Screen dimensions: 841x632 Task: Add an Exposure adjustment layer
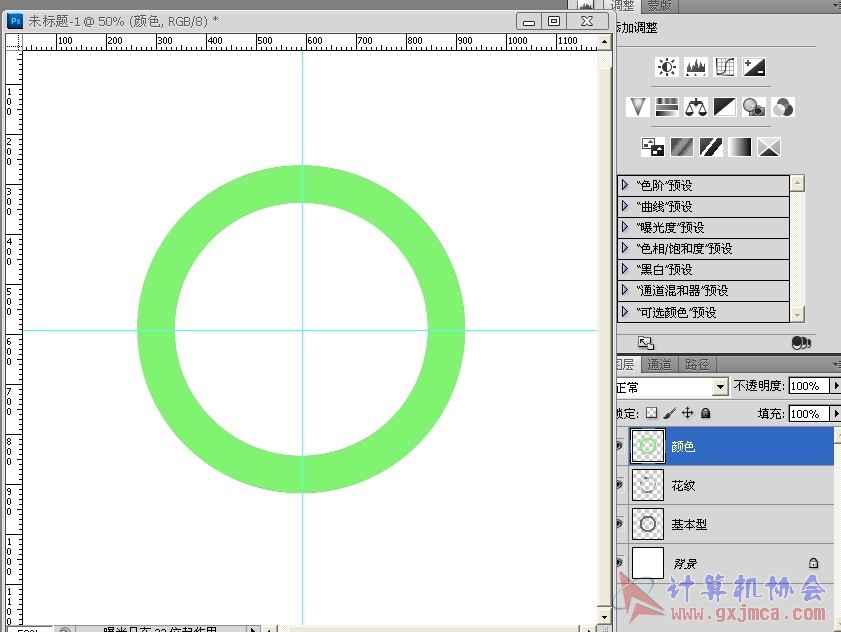pos(754,67)
